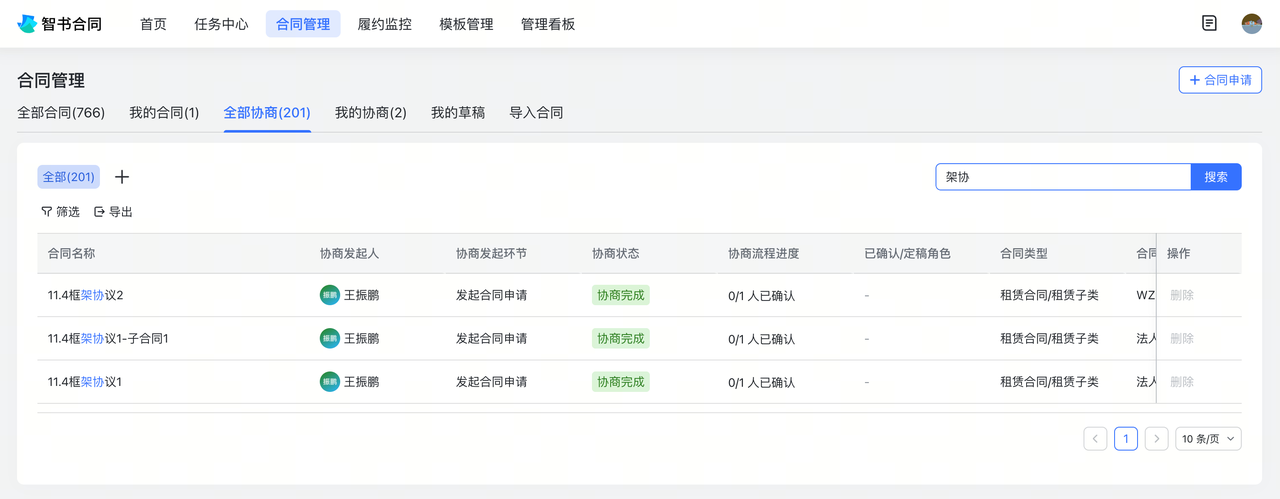The height and width of the screenshot is (499, 1280).
Task: Click 删除 in 11.4框架协议2 row
Action: click(1182, 295)
